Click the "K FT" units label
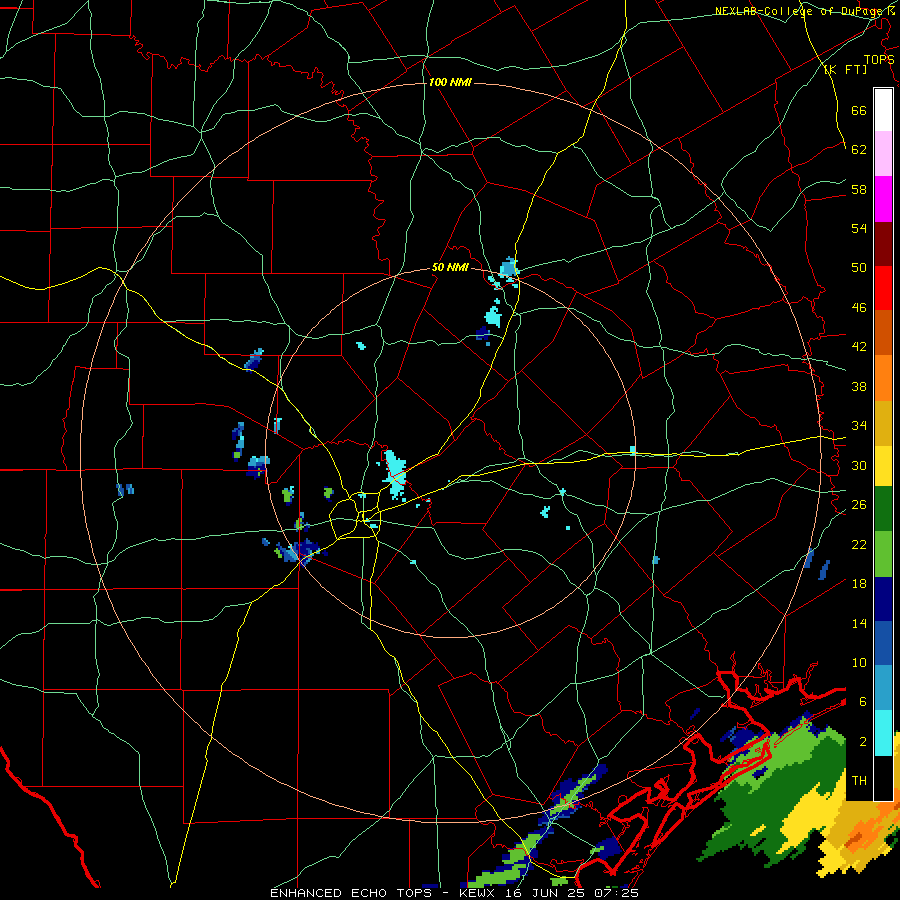Image resolution: width=900 pixels, height=900 pixels. coord(845,69)
